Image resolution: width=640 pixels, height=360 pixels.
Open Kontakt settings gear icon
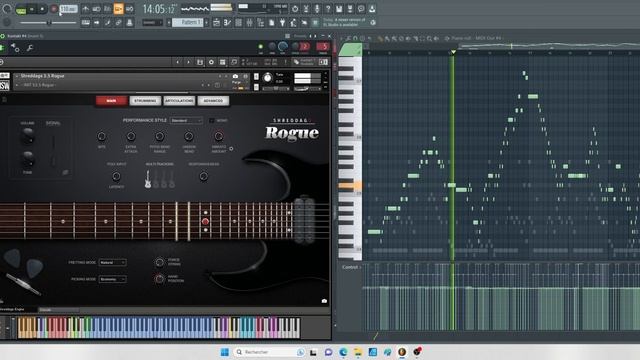click(x=211, y=62)
